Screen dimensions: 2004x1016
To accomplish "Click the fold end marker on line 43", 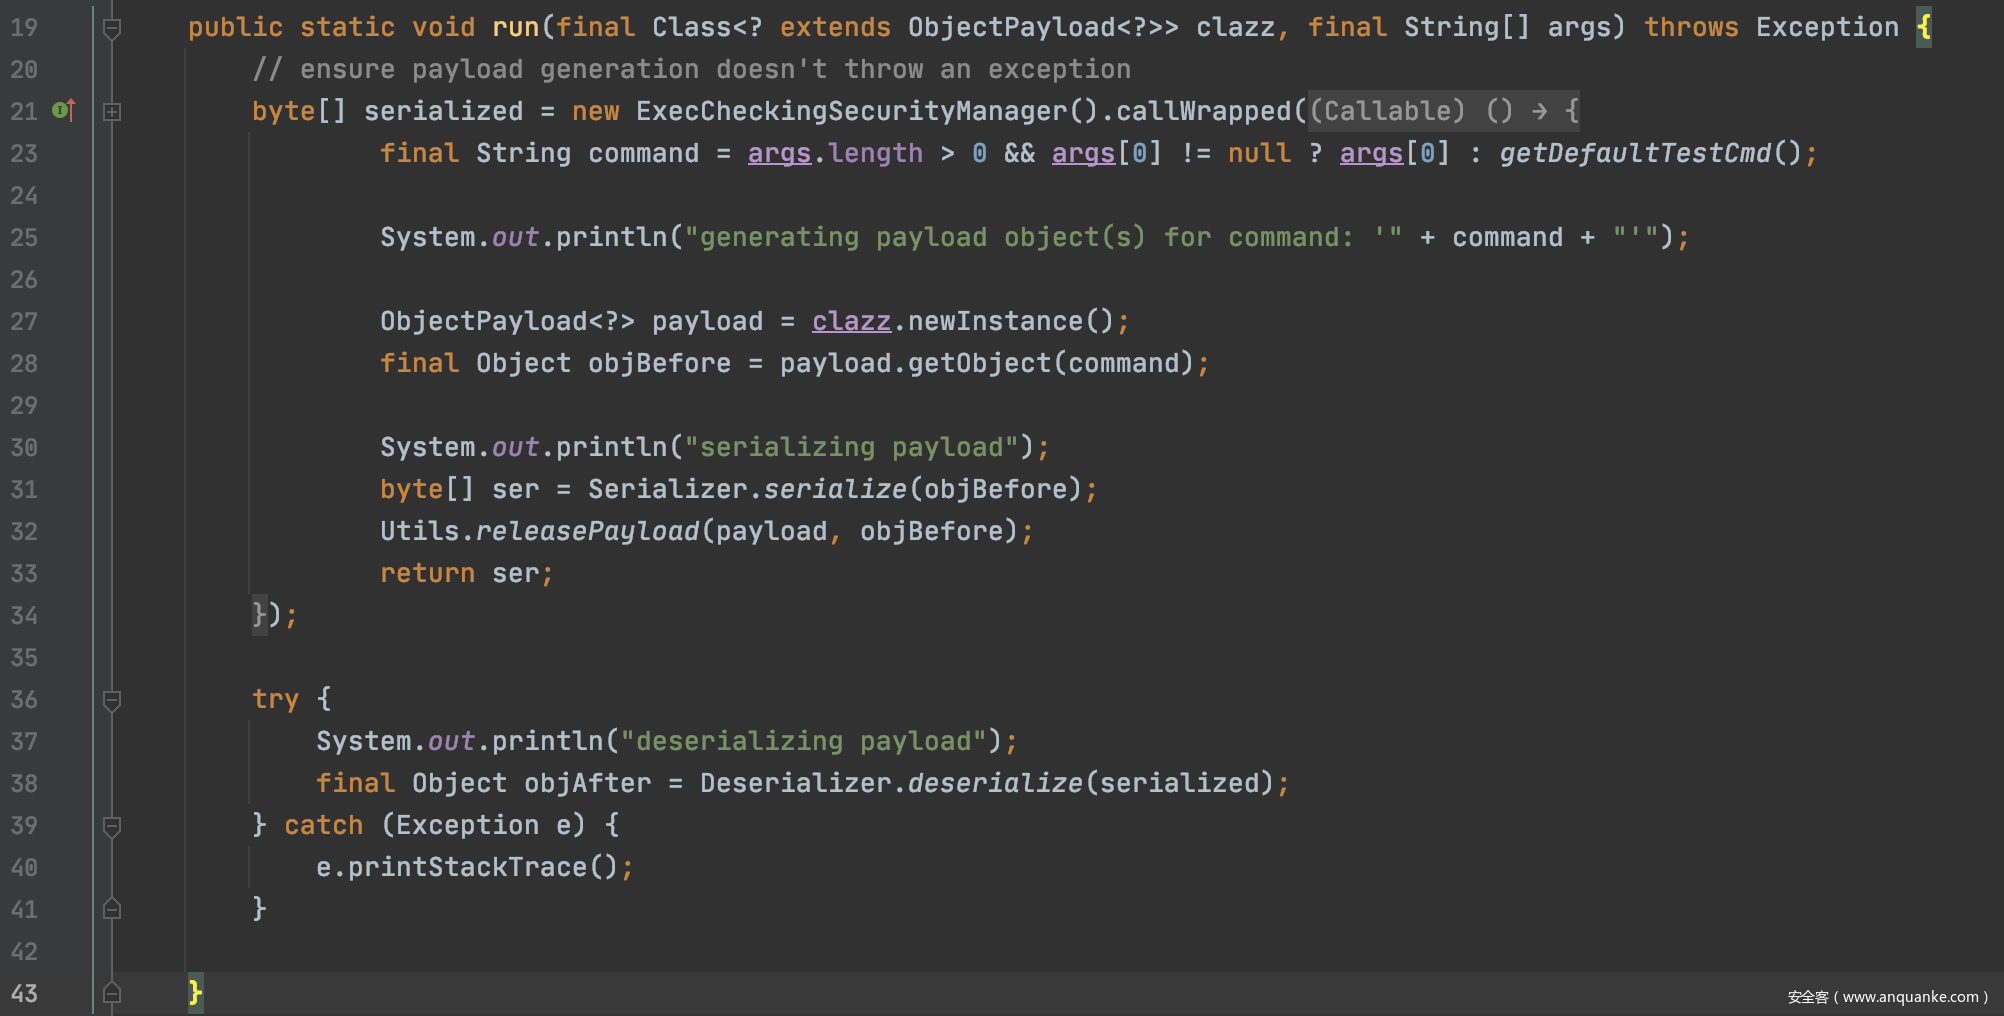I will tap(112, 993).
